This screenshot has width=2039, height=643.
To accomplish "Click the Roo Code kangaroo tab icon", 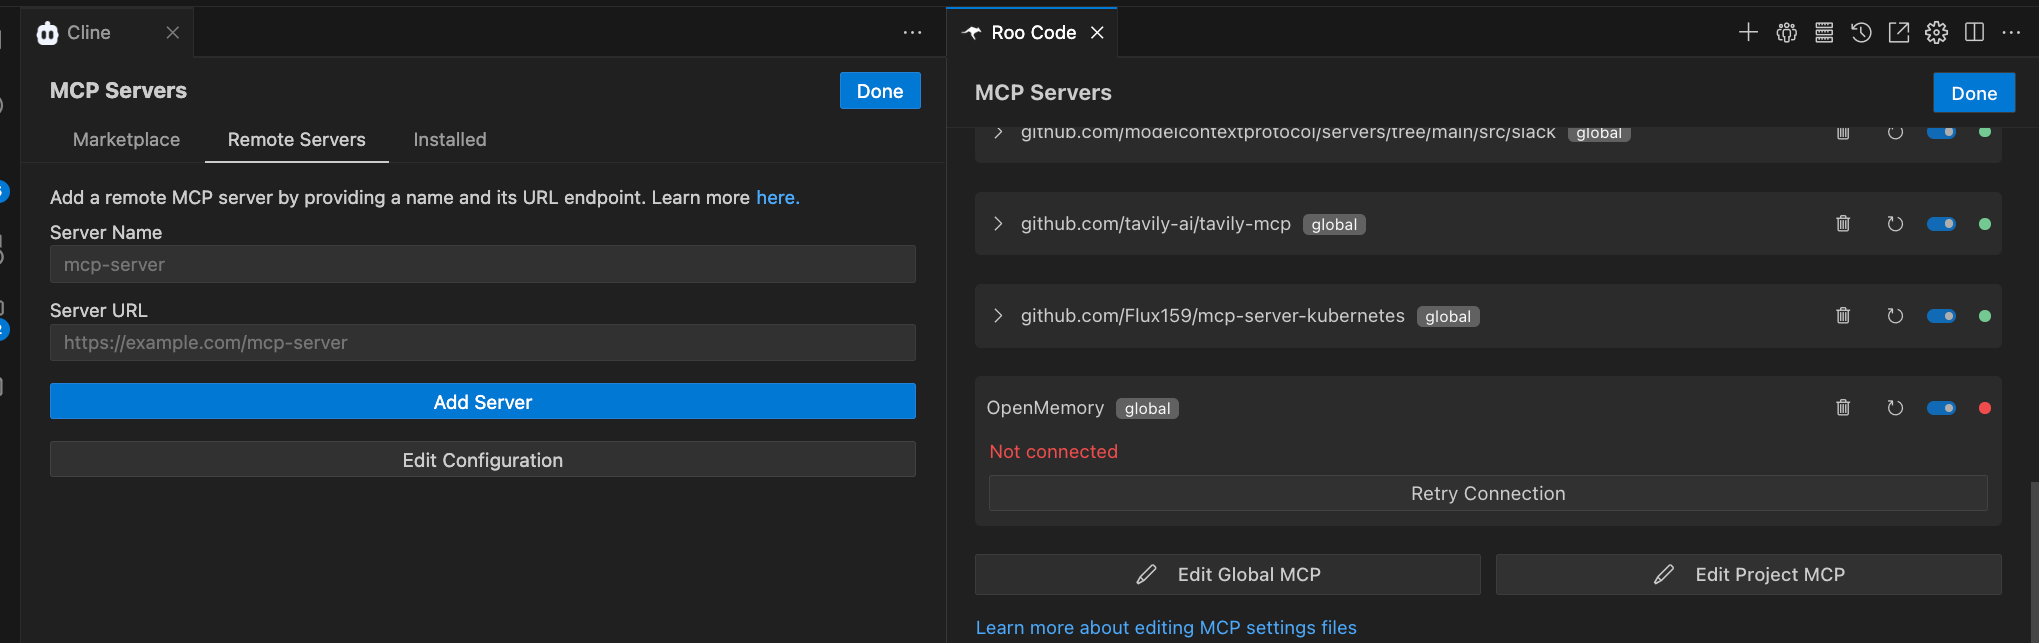I will click(971, 32).
